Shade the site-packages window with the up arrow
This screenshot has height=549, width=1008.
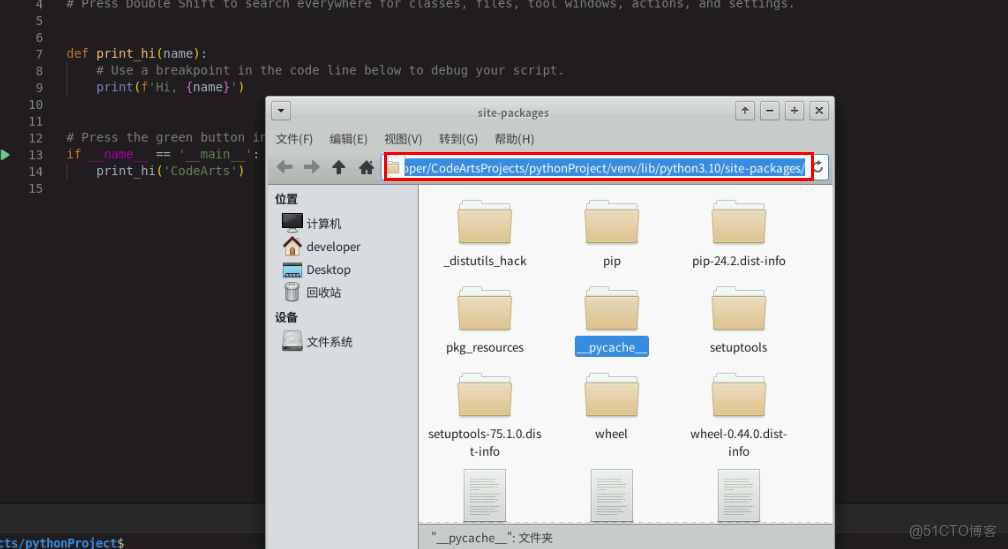745,111
